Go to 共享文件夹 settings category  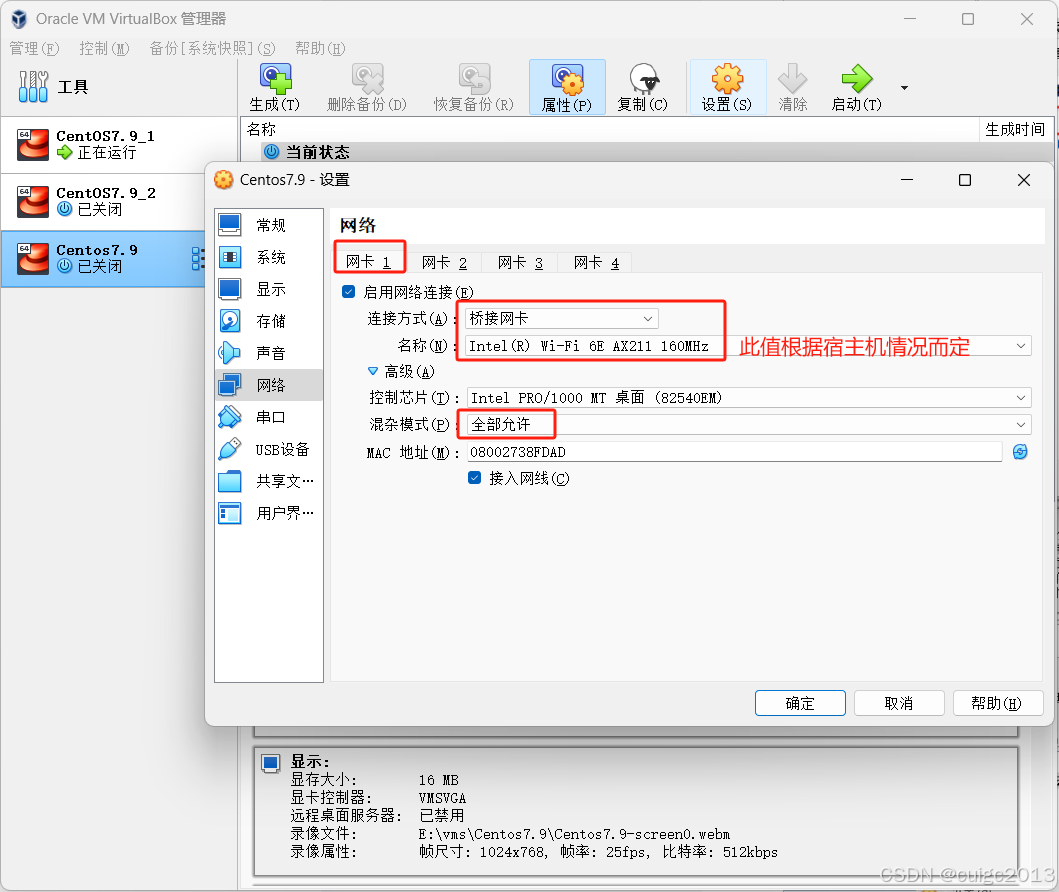tap(269, 481)
